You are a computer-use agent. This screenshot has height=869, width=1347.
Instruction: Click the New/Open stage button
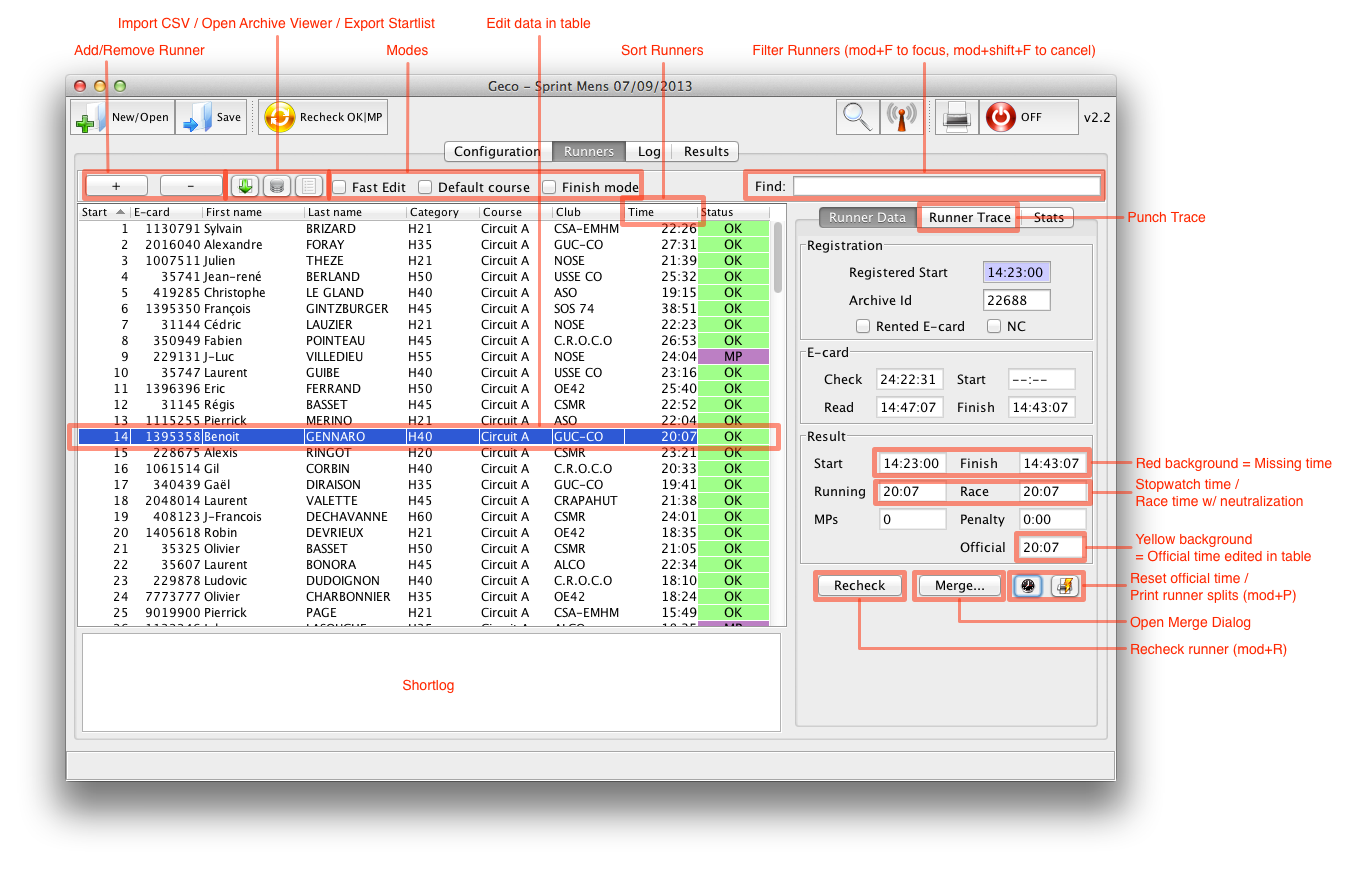pos(123,117)
